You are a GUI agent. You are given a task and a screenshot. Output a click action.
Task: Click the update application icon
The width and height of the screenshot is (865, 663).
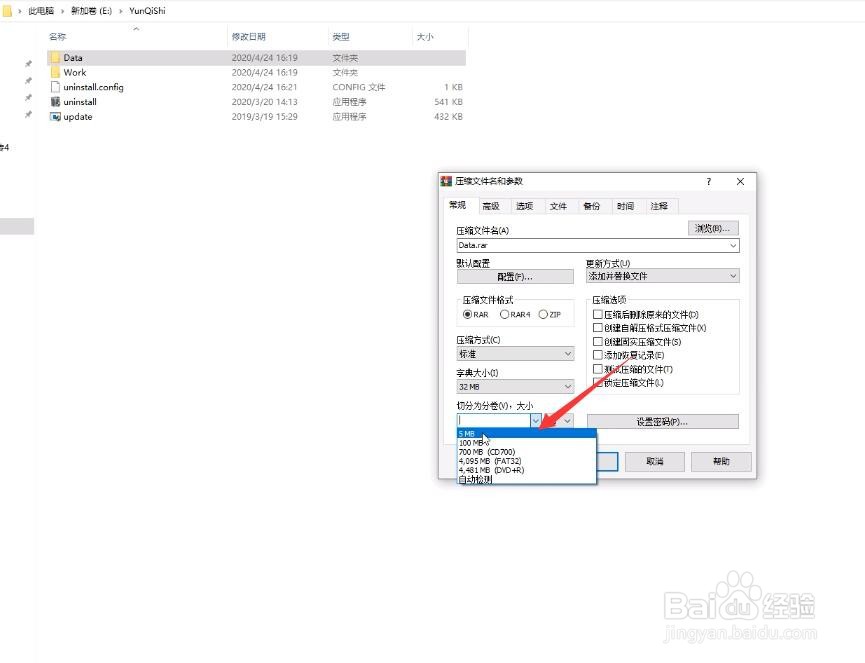click(55, 116)
